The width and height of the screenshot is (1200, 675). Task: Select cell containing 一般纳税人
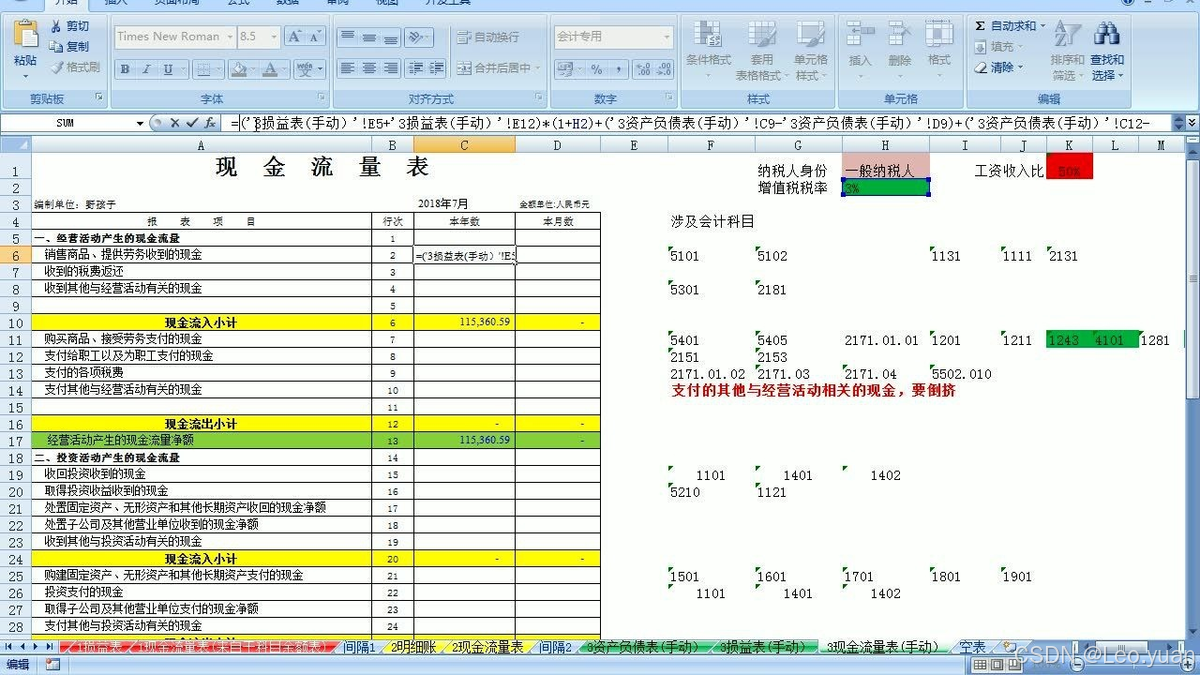[x=886, y=166]
